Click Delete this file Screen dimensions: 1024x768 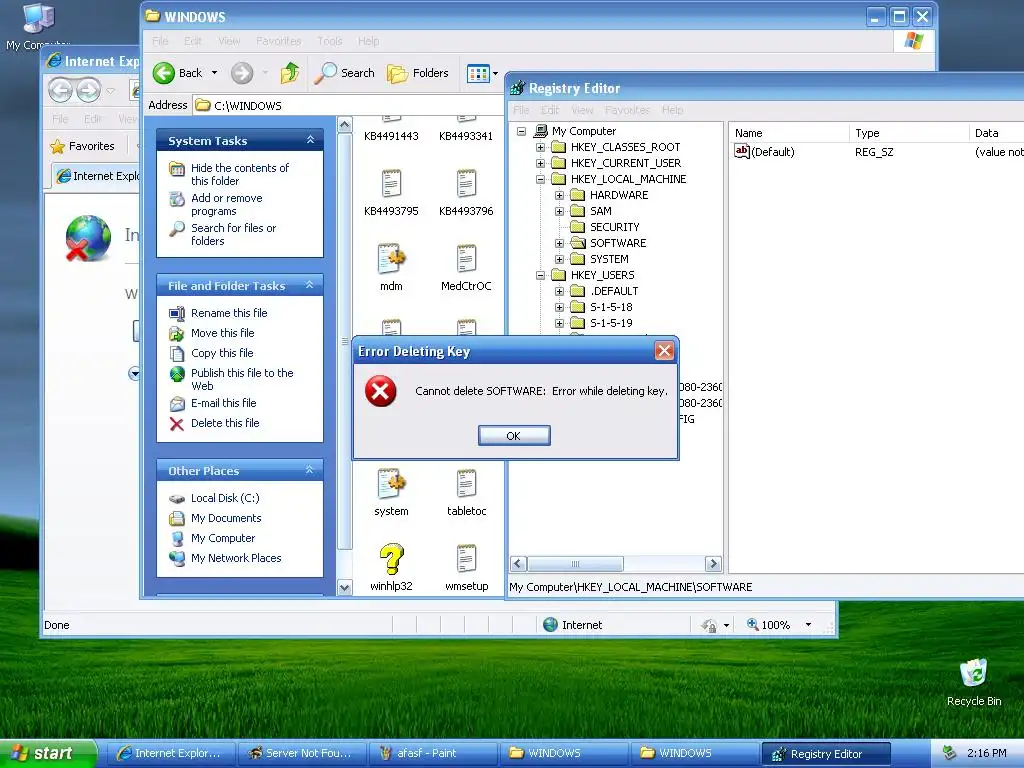point(225,423)
